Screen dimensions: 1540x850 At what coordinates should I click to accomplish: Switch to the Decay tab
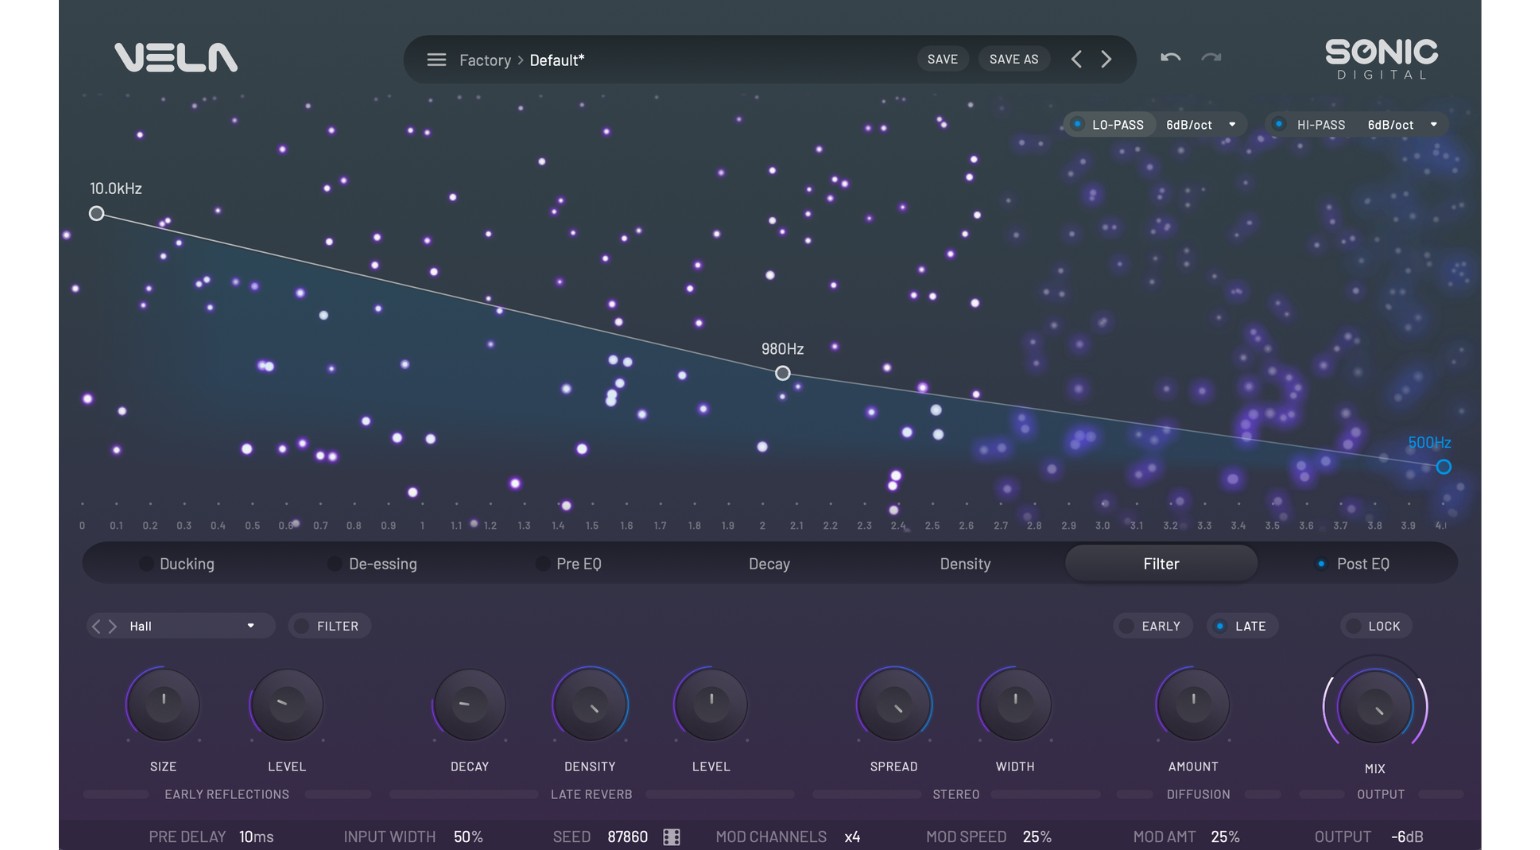[x=769, y=563]
